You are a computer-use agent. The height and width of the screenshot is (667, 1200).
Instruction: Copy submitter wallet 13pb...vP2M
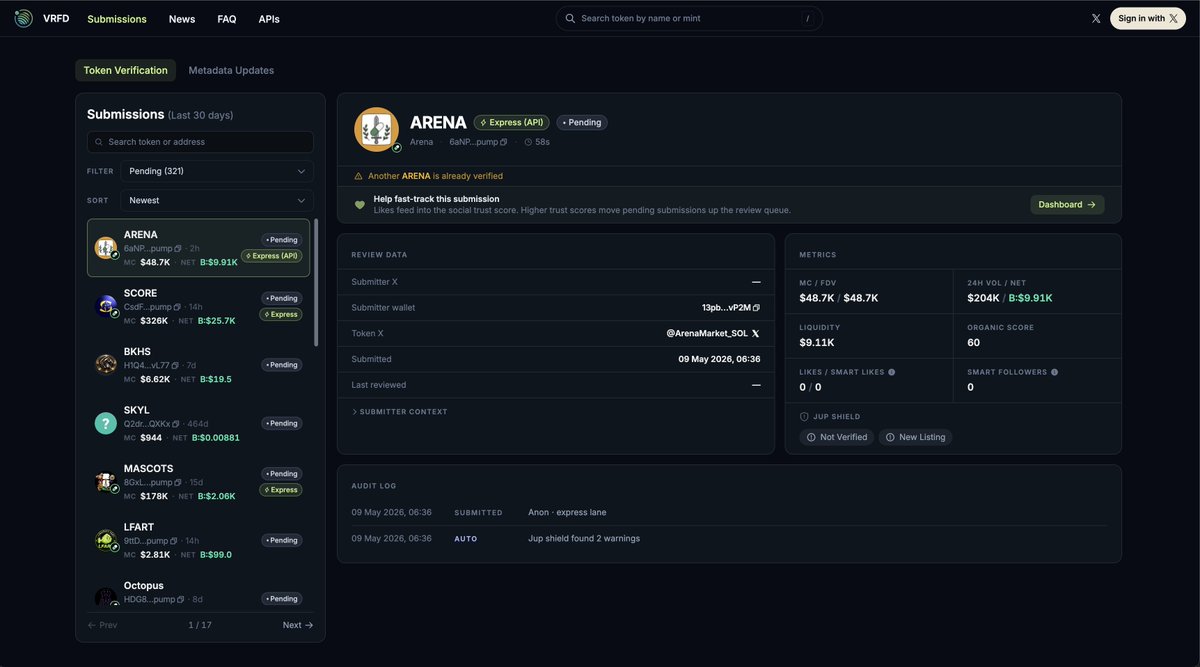click(x=756, y=308)
